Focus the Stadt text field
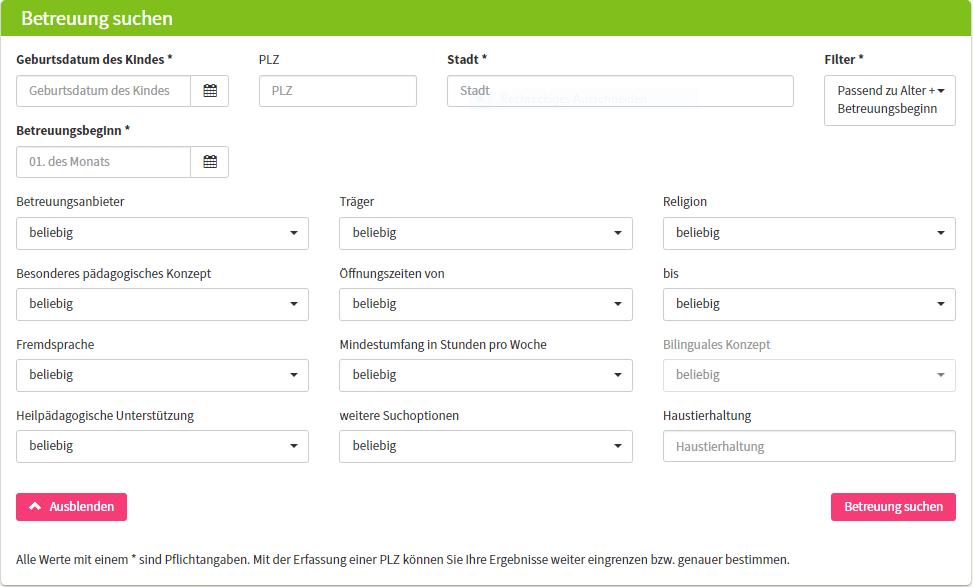 point(619,91)
